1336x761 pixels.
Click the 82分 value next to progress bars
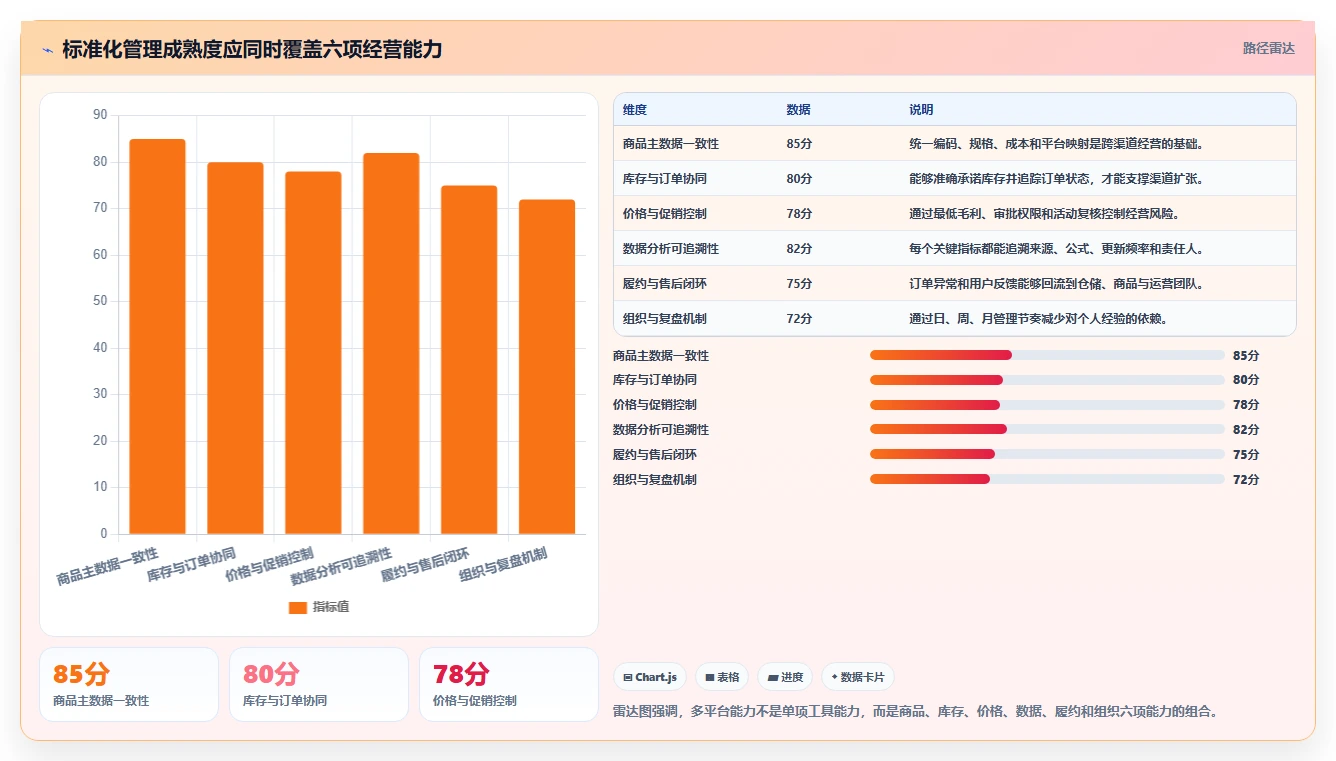tap(1246, 429)
